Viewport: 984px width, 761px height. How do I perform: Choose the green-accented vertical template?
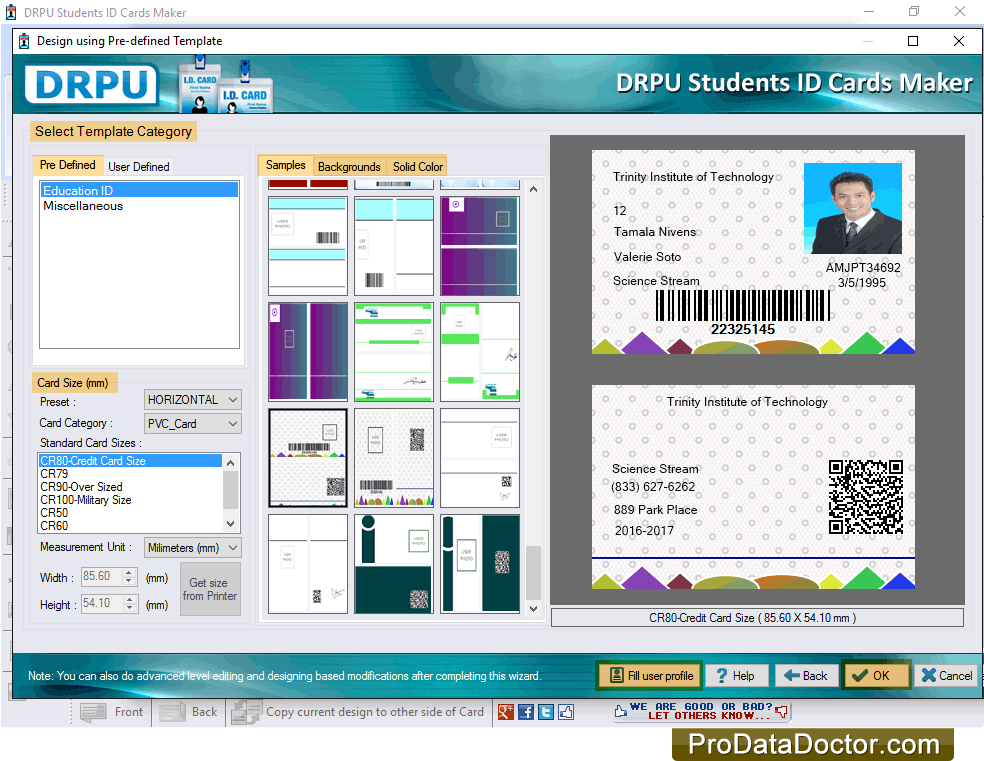pyautogui.click(x=479, y=352)
